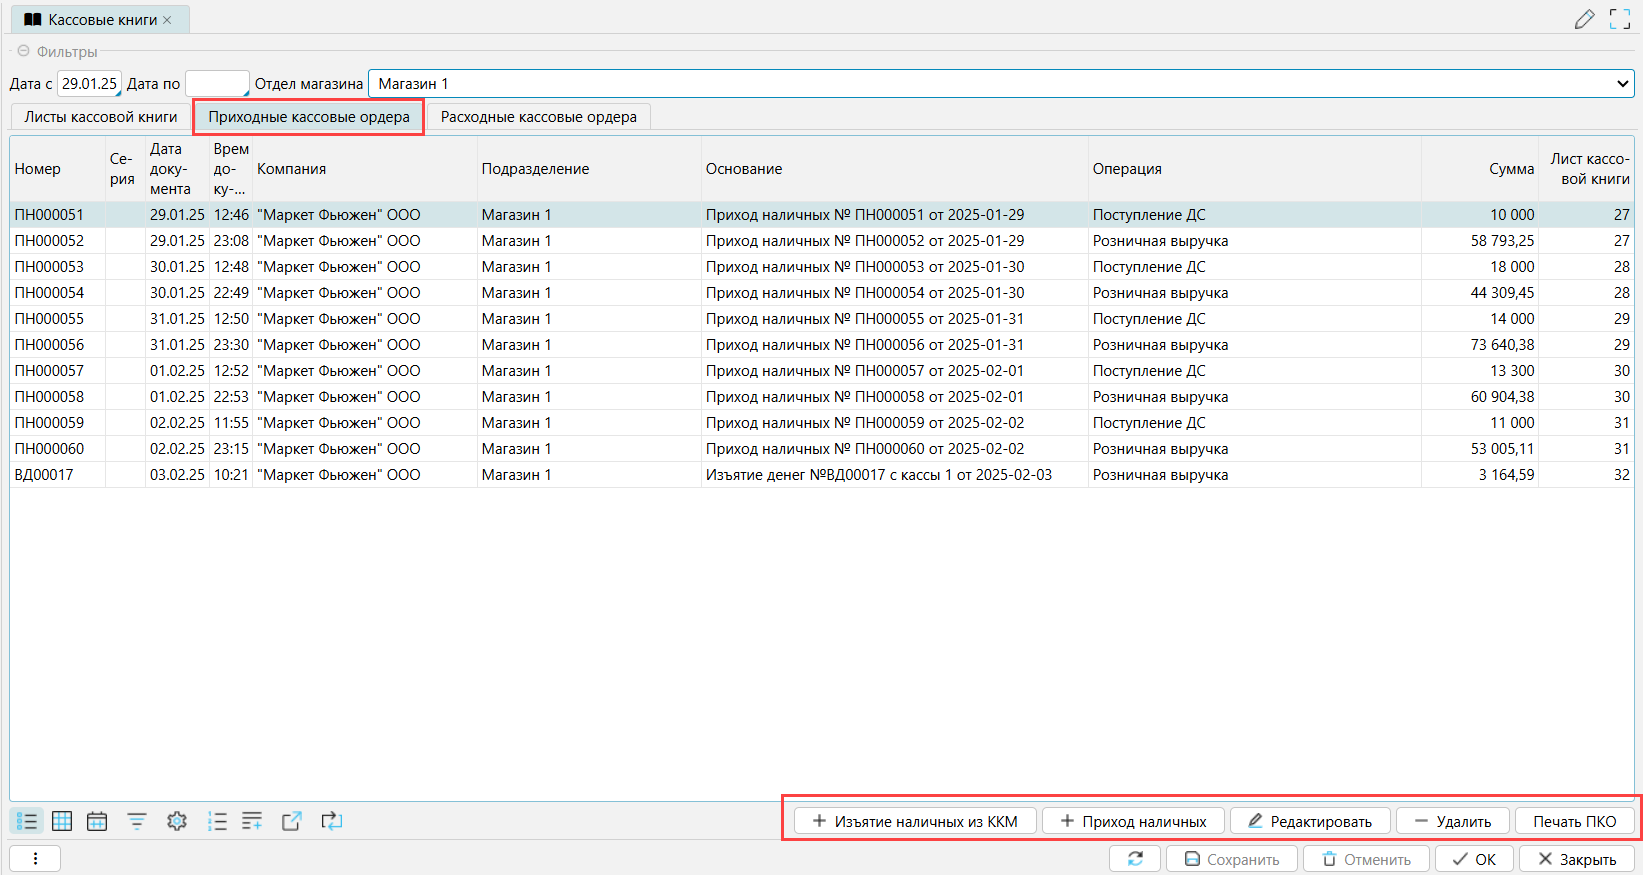The width and height of the screenshot is (1643, 875).
Task: Click the refresh arrows button
Action: pos(1135,859)
